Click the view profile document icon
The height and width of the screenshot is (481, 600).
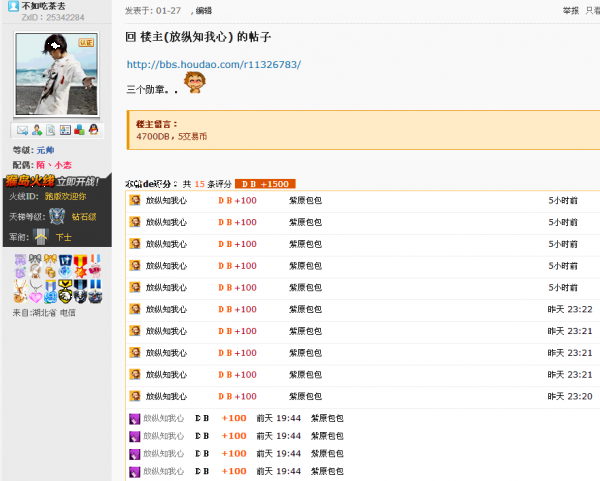pyautogui.click(x=51, y=130)
